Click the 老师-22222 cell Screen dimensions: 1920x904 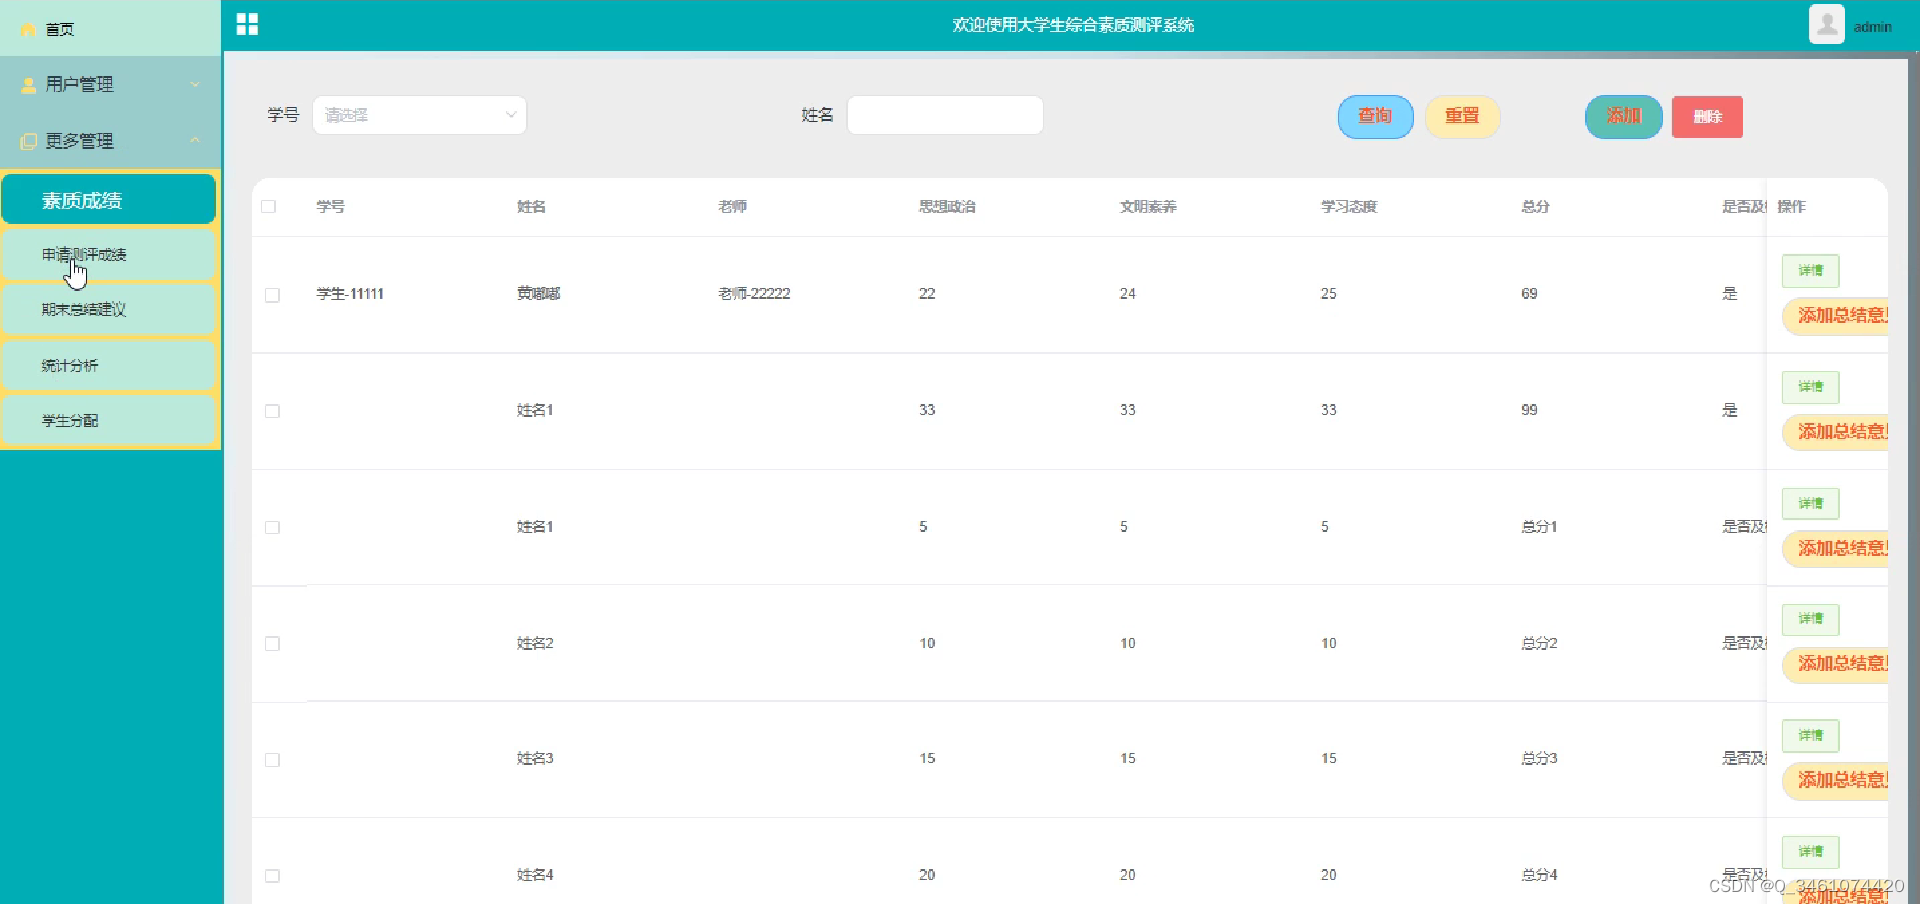click(754, 294)
